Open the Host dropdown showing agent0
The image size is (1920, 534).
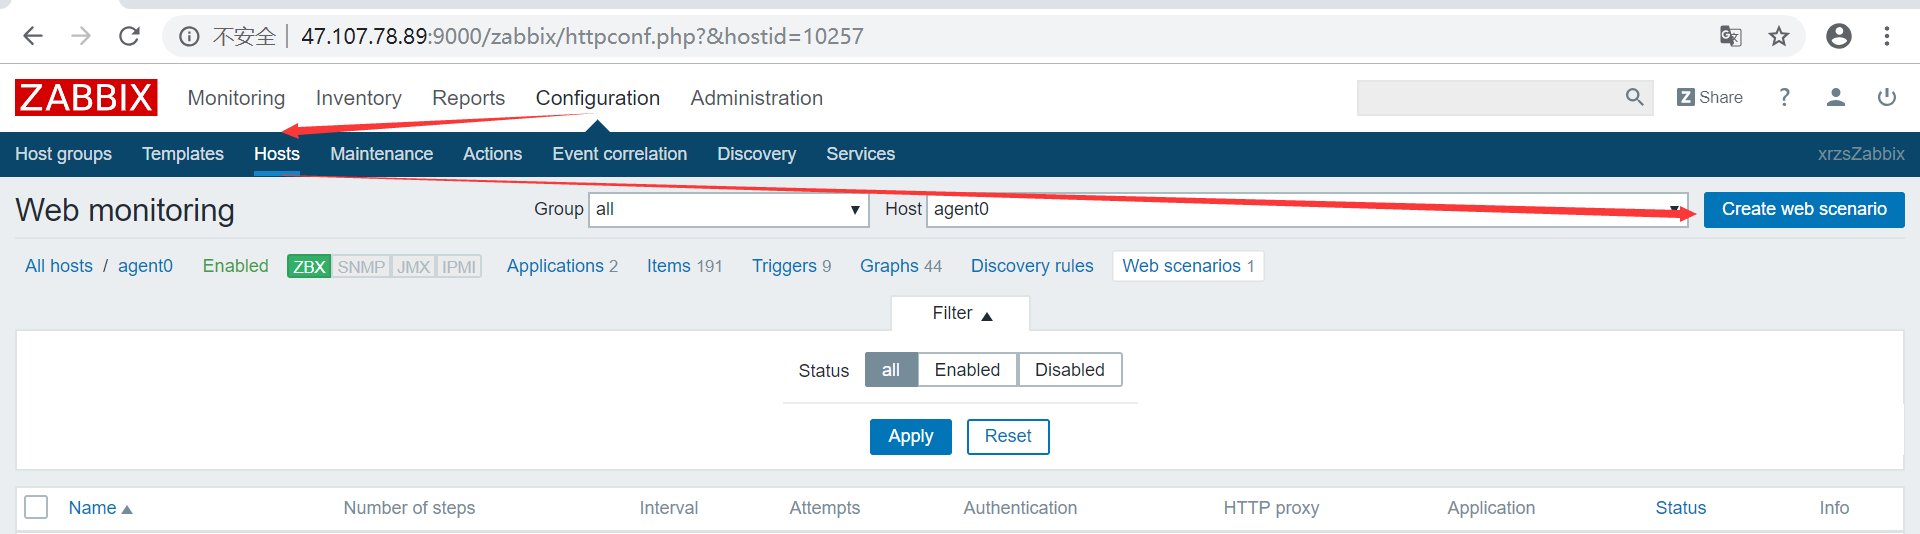click(x=1308, y=209)
